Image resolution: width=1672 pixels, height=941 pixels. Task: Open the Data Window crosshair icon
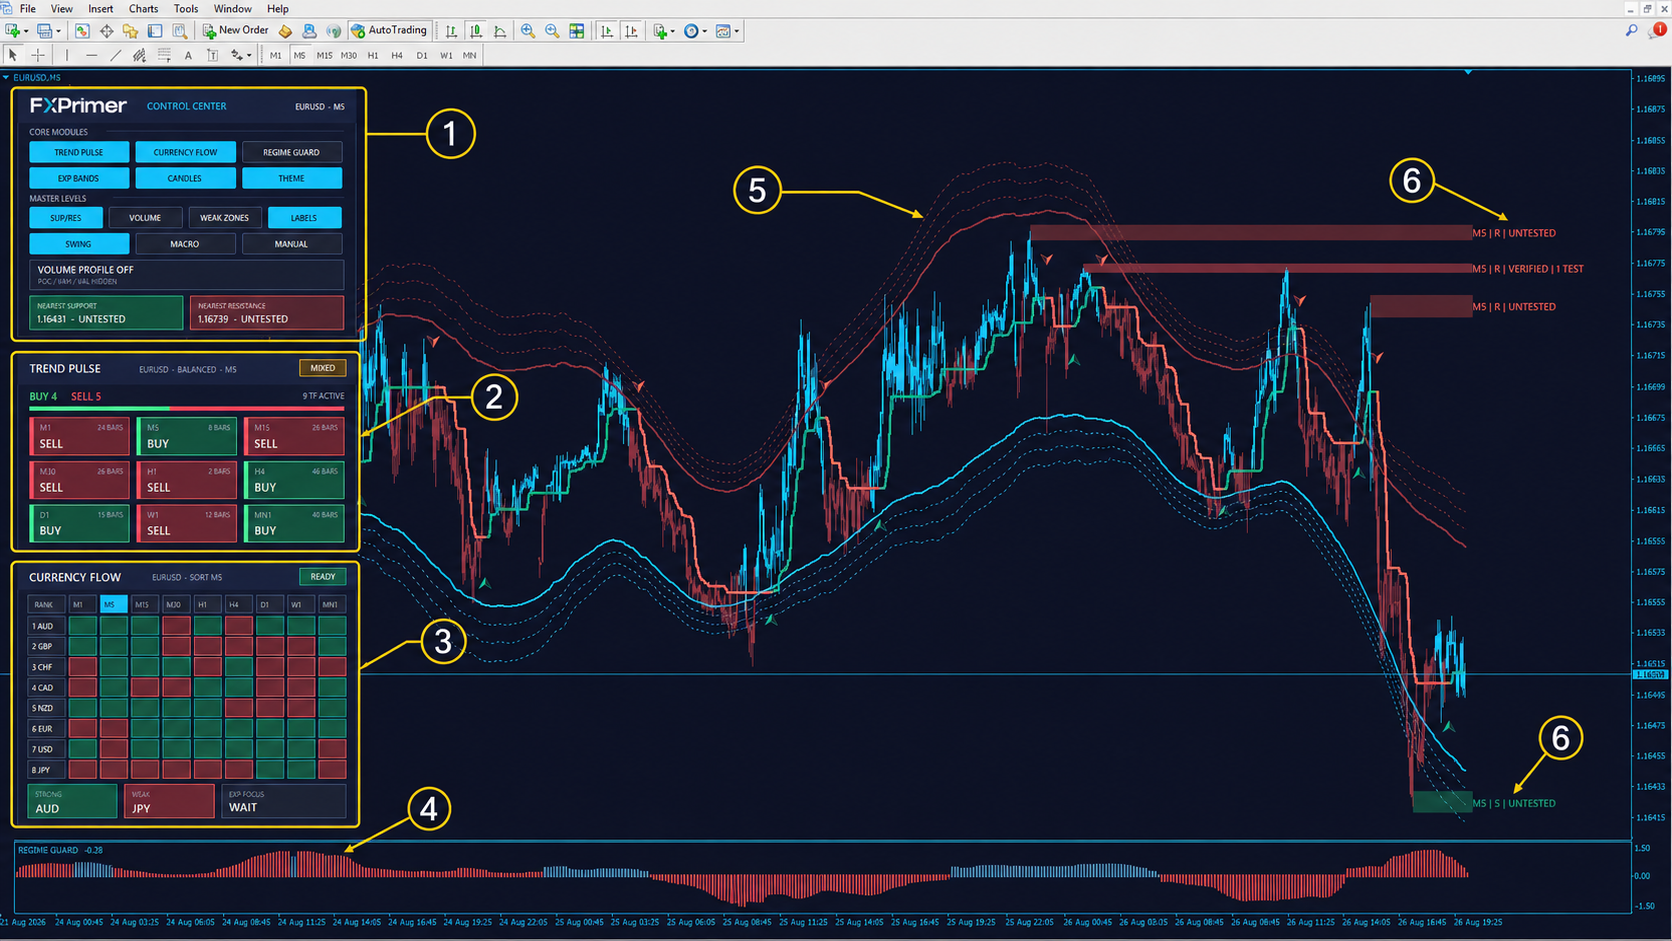(106, 31)
